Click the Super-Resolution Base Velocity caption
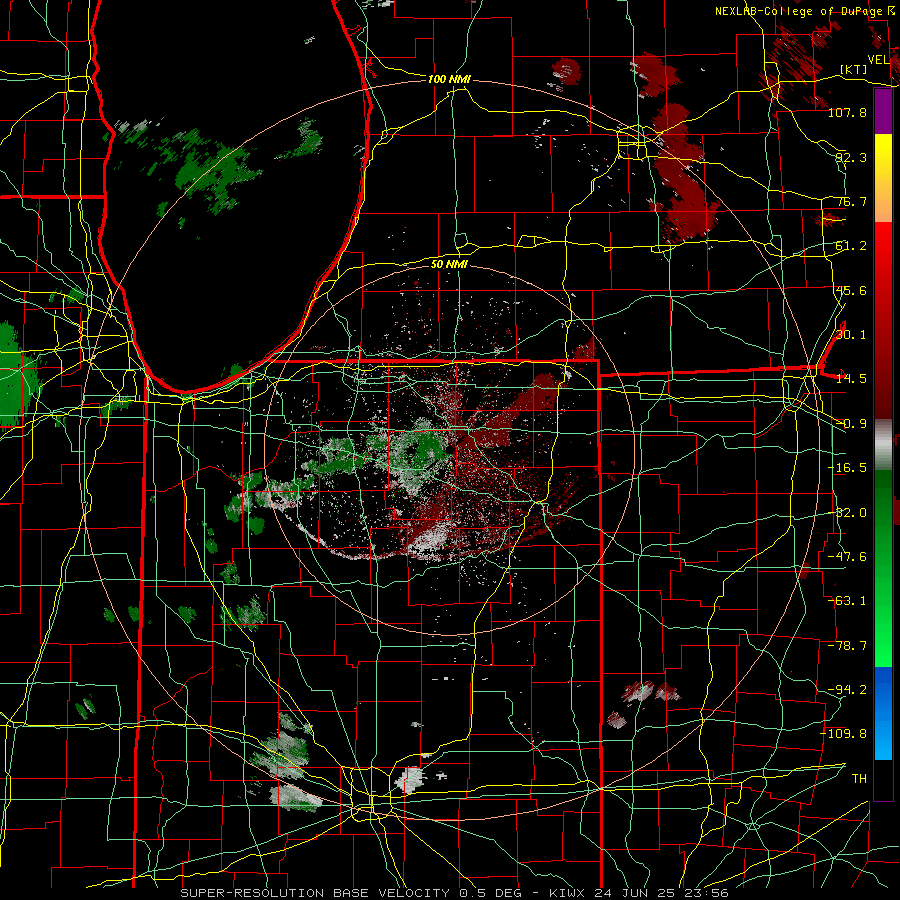900x900 pixels. (454, 893)
